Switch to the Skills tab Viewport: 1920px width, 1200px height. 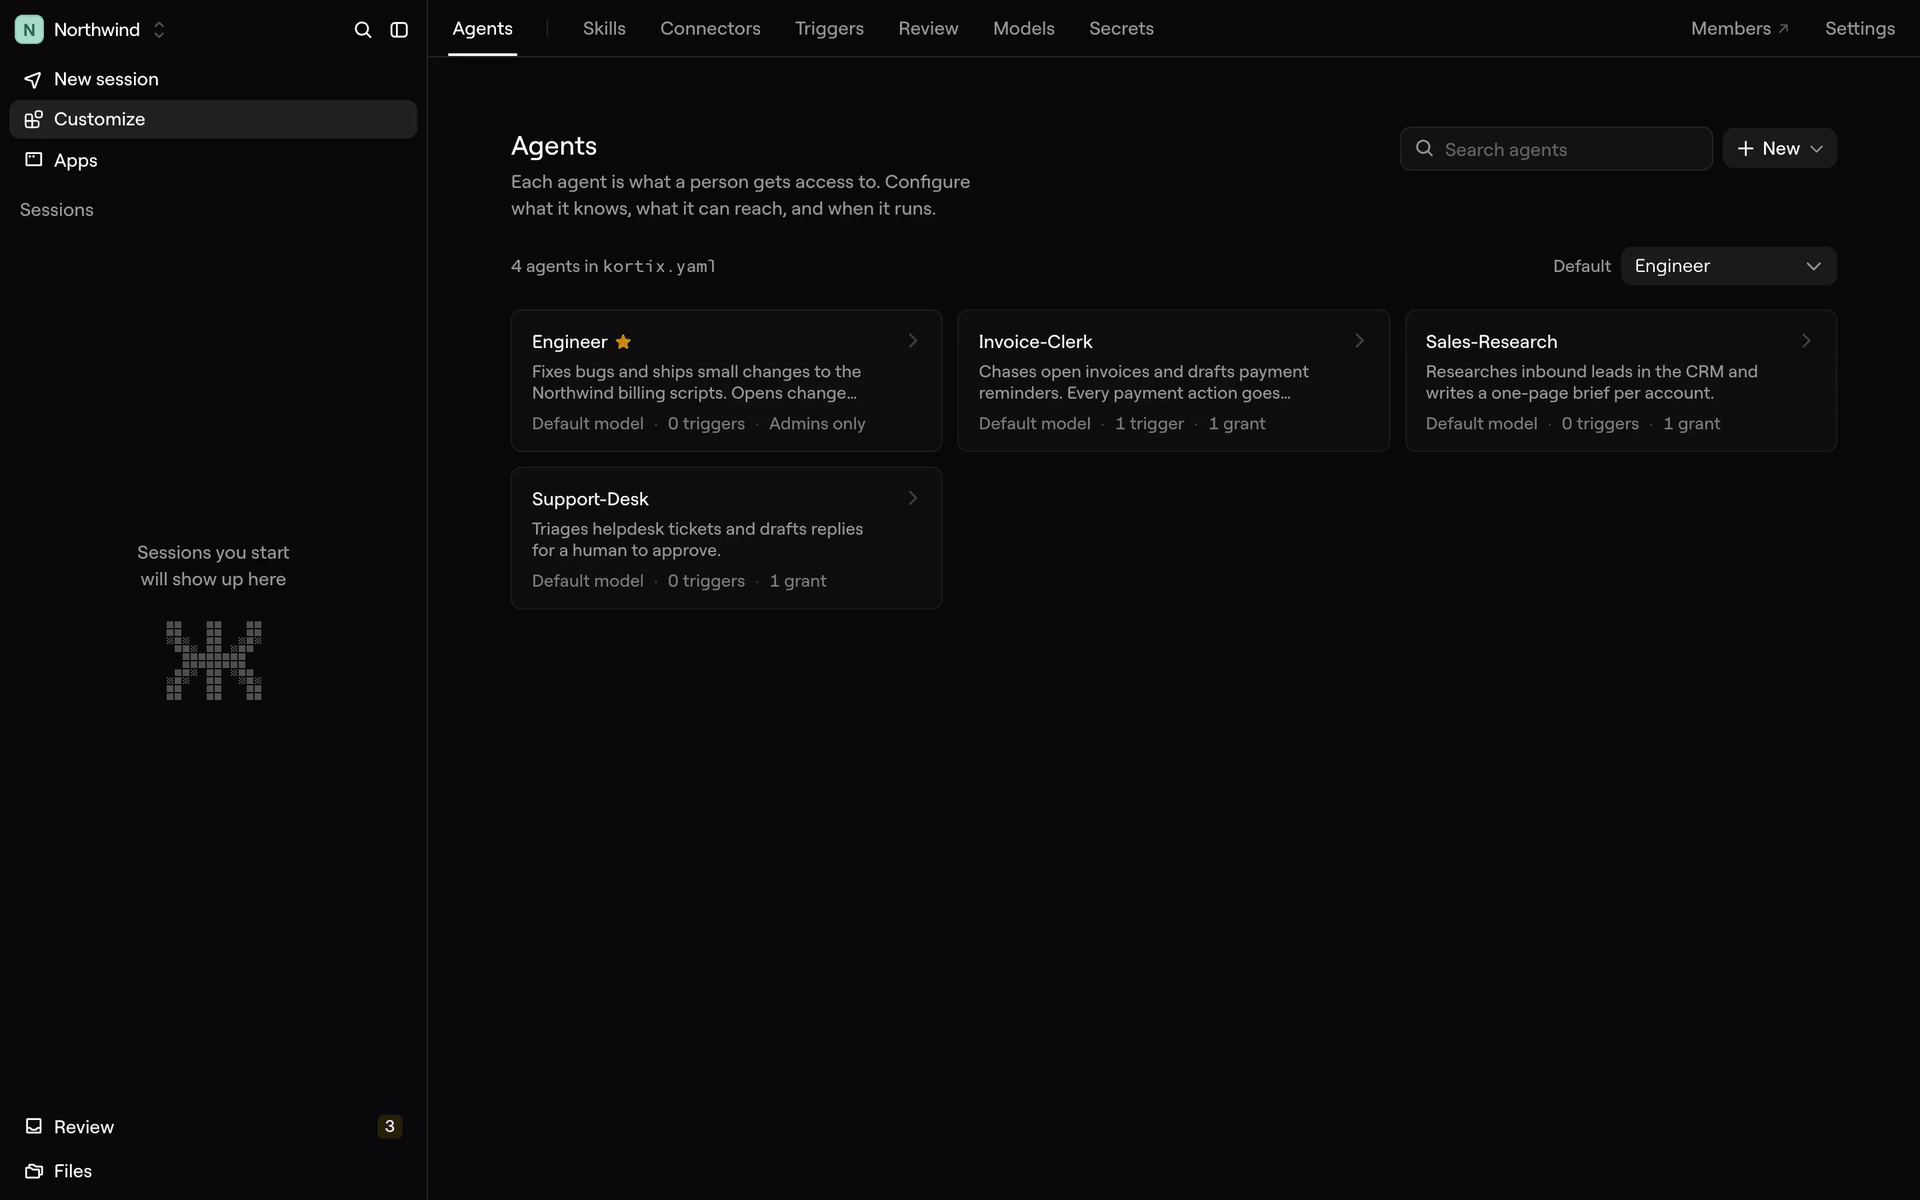tap(604, 29)
